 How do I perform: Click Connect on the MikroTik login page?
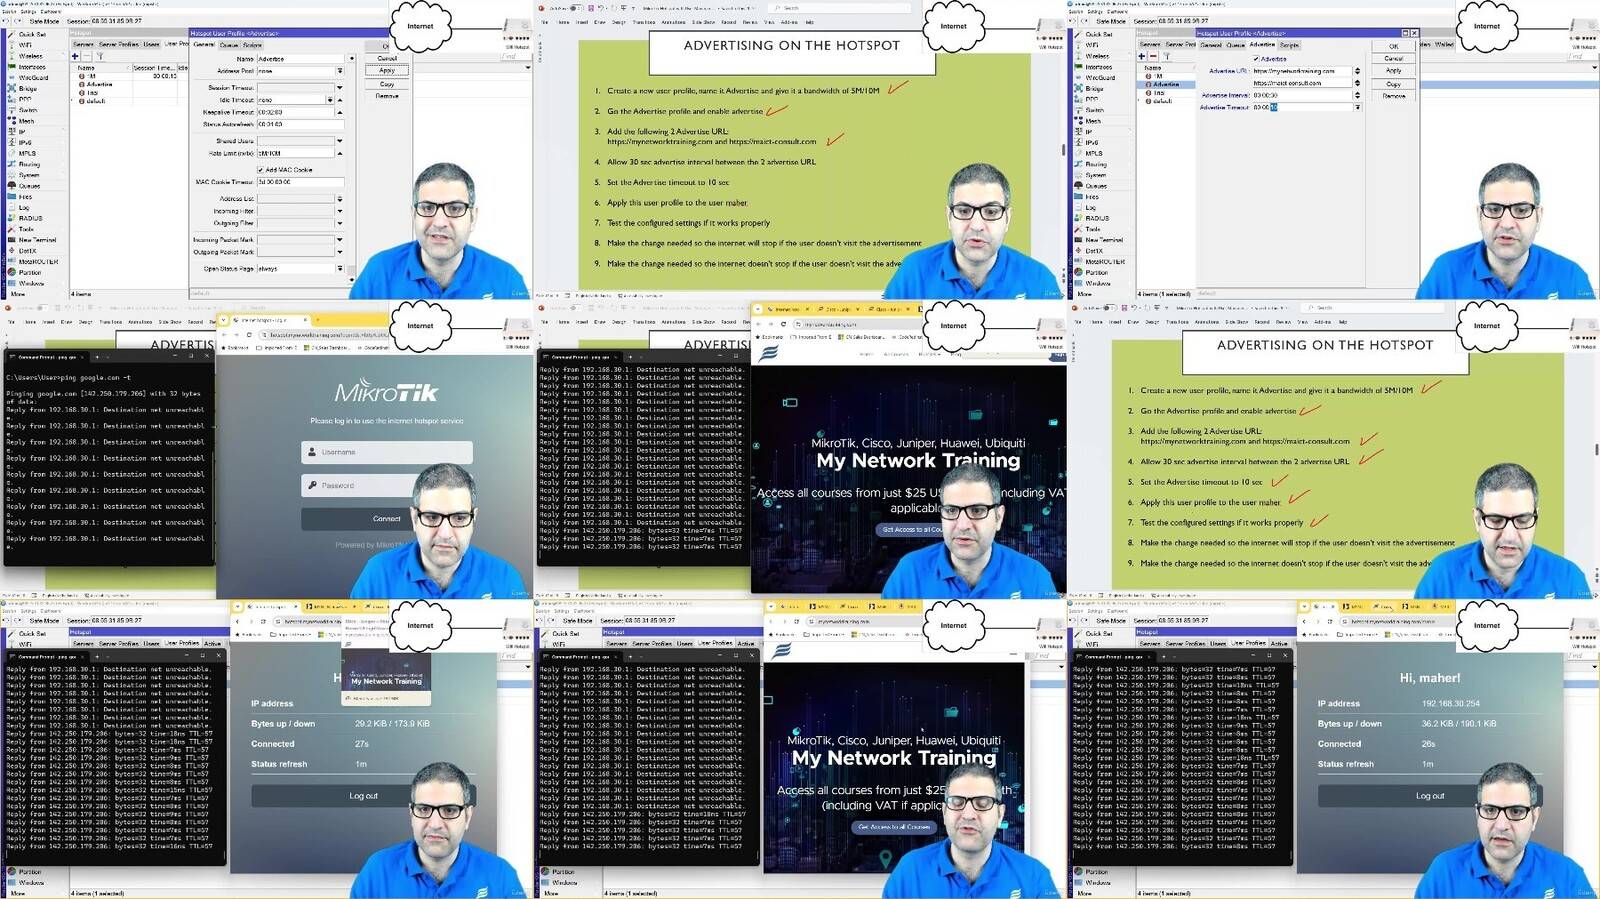pos(387,519)
